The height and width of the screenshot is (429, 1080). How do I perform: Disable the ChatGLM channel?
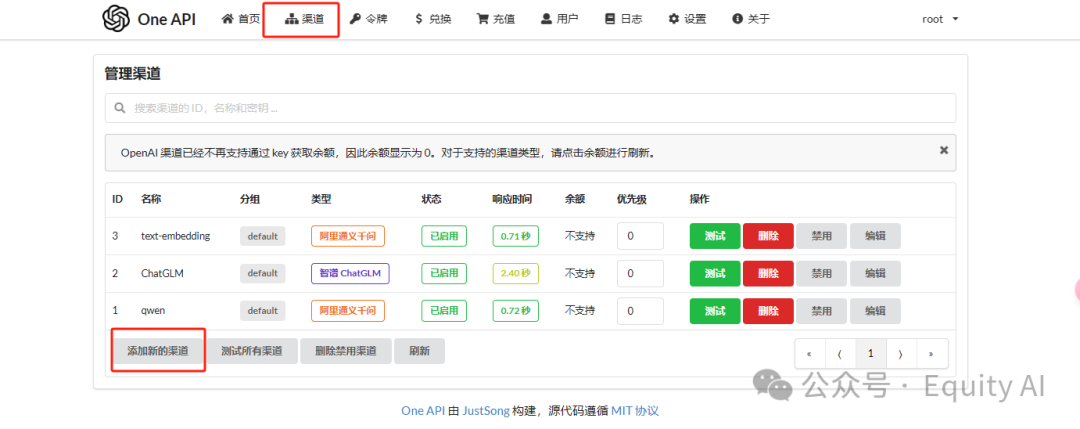tap(822, 273)
